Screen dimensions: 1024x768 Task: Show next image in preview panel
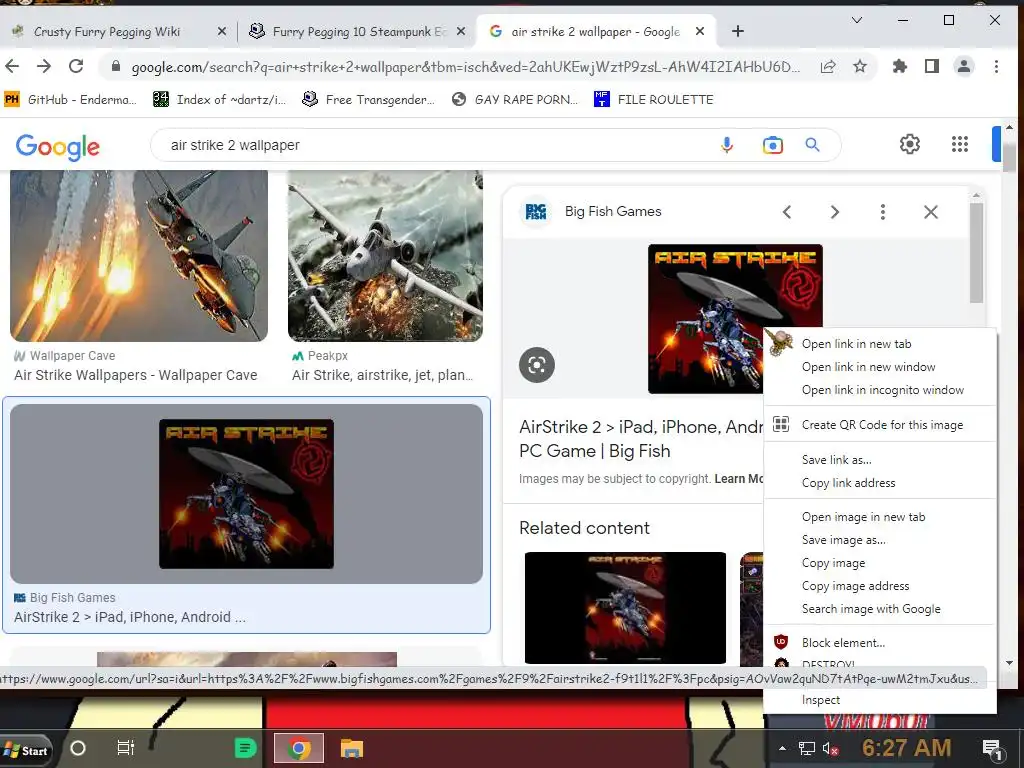click(835, 212)
